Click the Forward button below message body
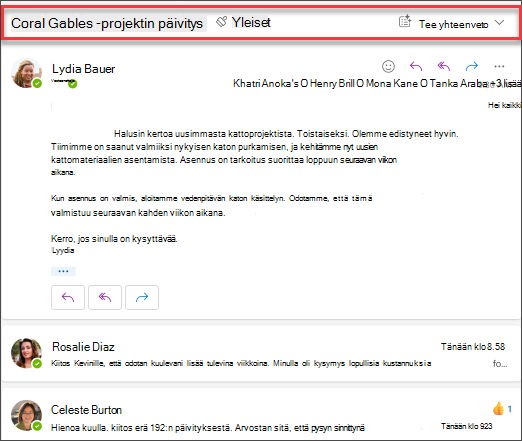Screen dimensions: 522x441 142,297
